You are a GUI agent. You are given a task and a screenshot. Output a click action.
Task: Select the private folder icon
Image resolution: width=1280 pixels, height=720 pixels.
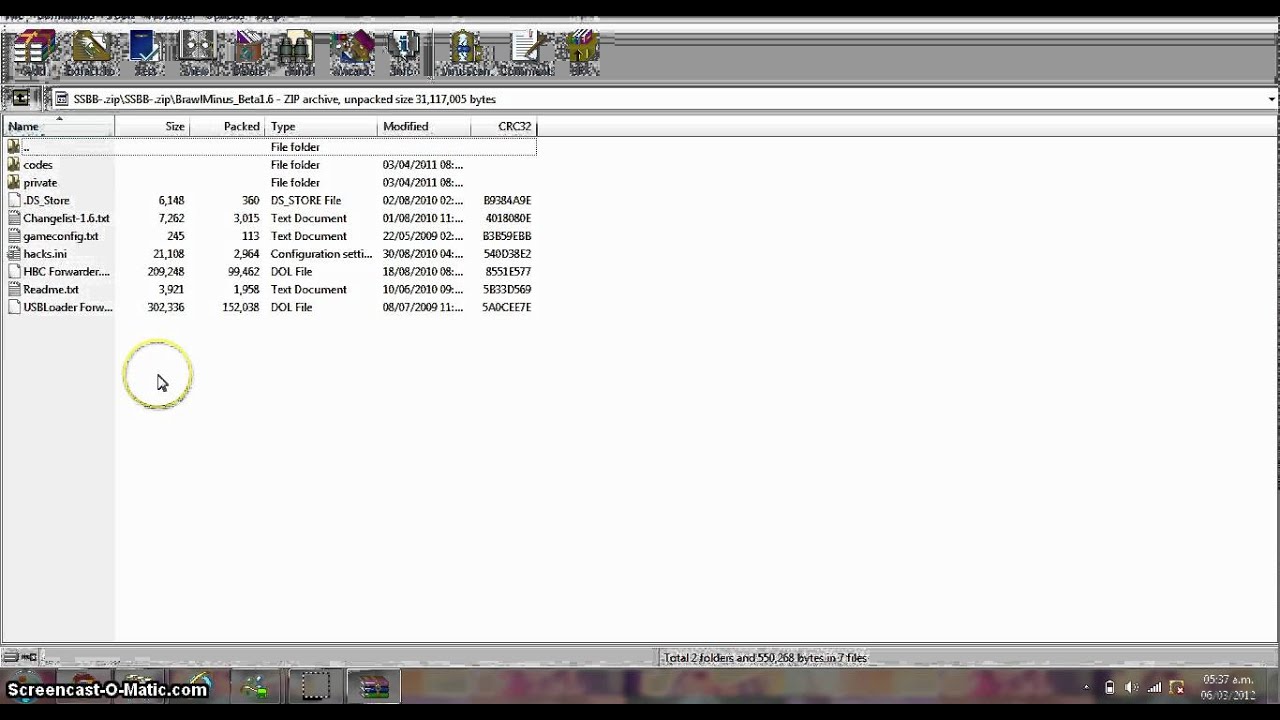click(x=14, y=182)
